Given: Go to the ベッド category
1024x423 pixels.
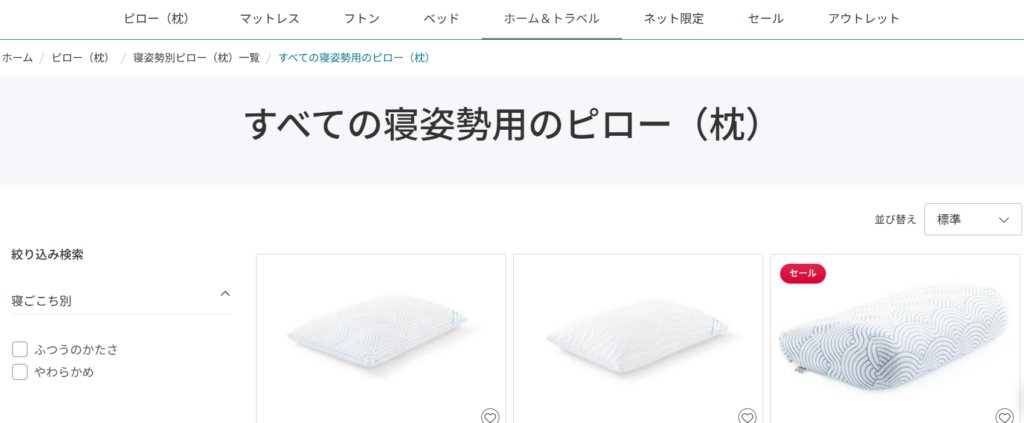Looking at the screenshot, I should [x=441, y=18].
